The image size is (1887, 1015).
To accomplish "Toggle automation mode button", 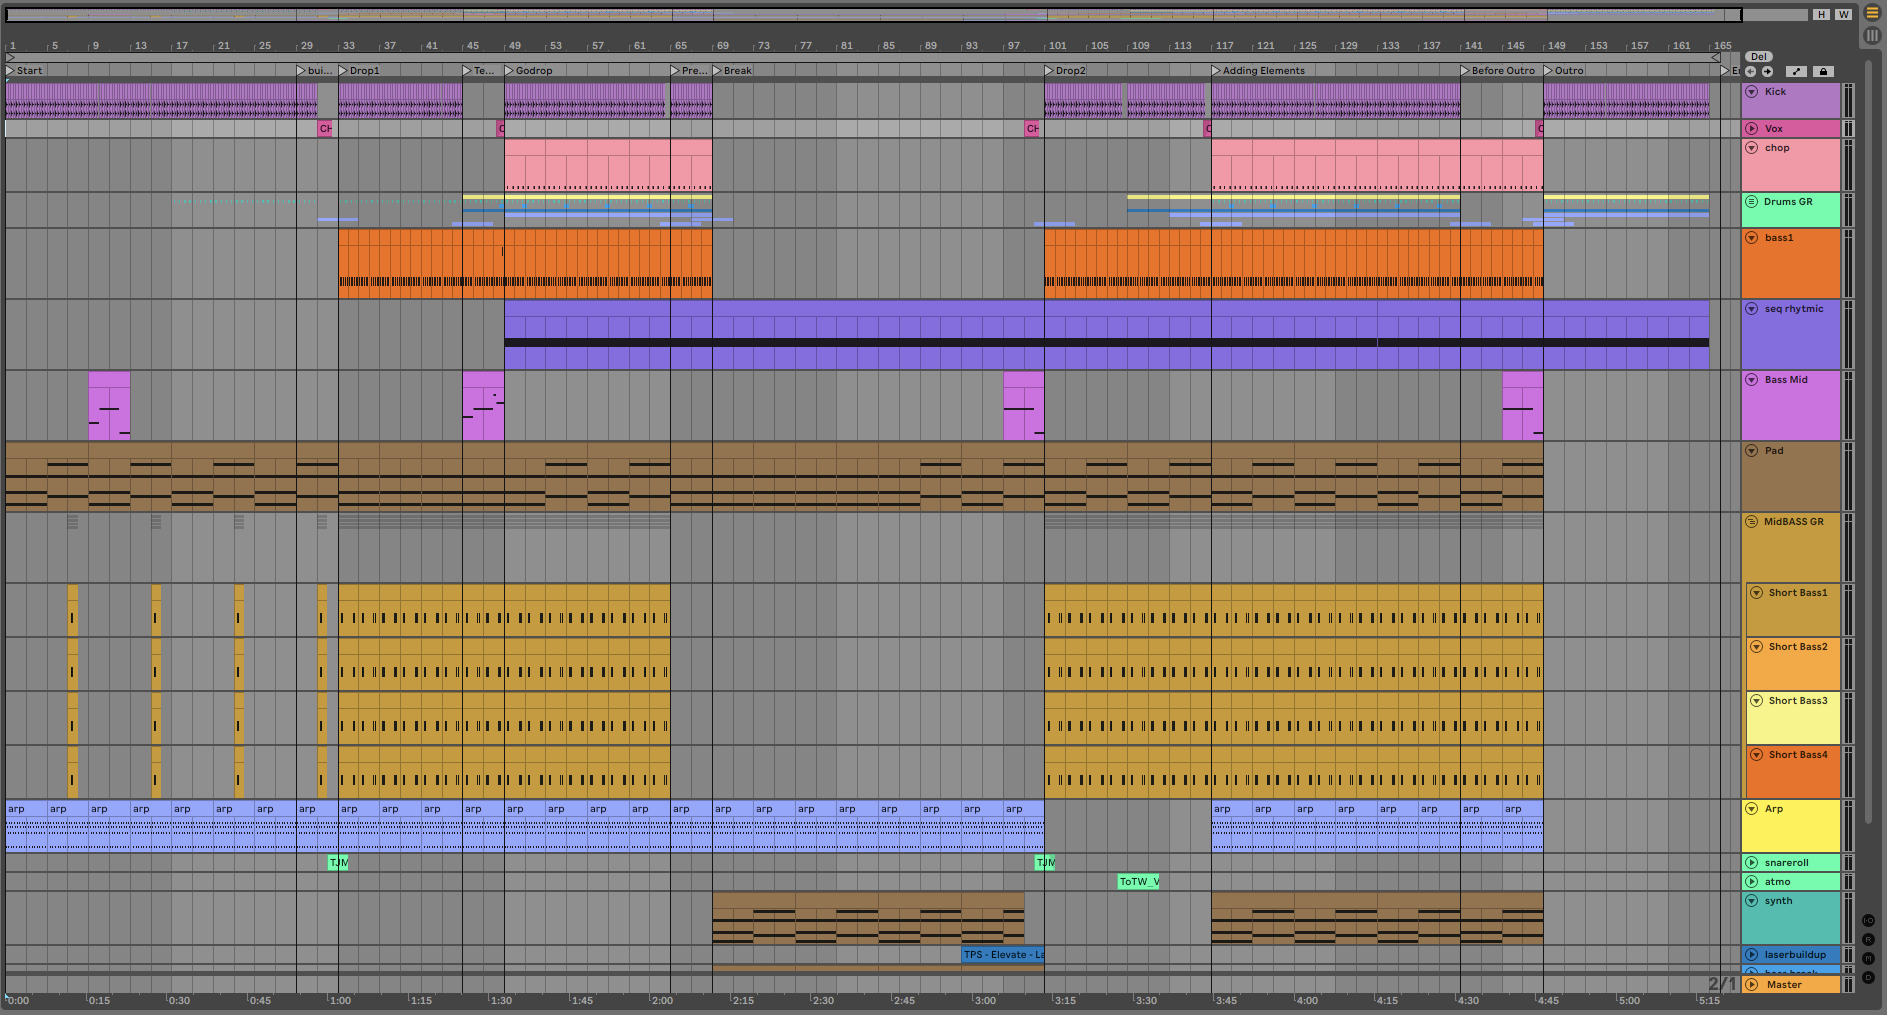I will point(1797,71).
